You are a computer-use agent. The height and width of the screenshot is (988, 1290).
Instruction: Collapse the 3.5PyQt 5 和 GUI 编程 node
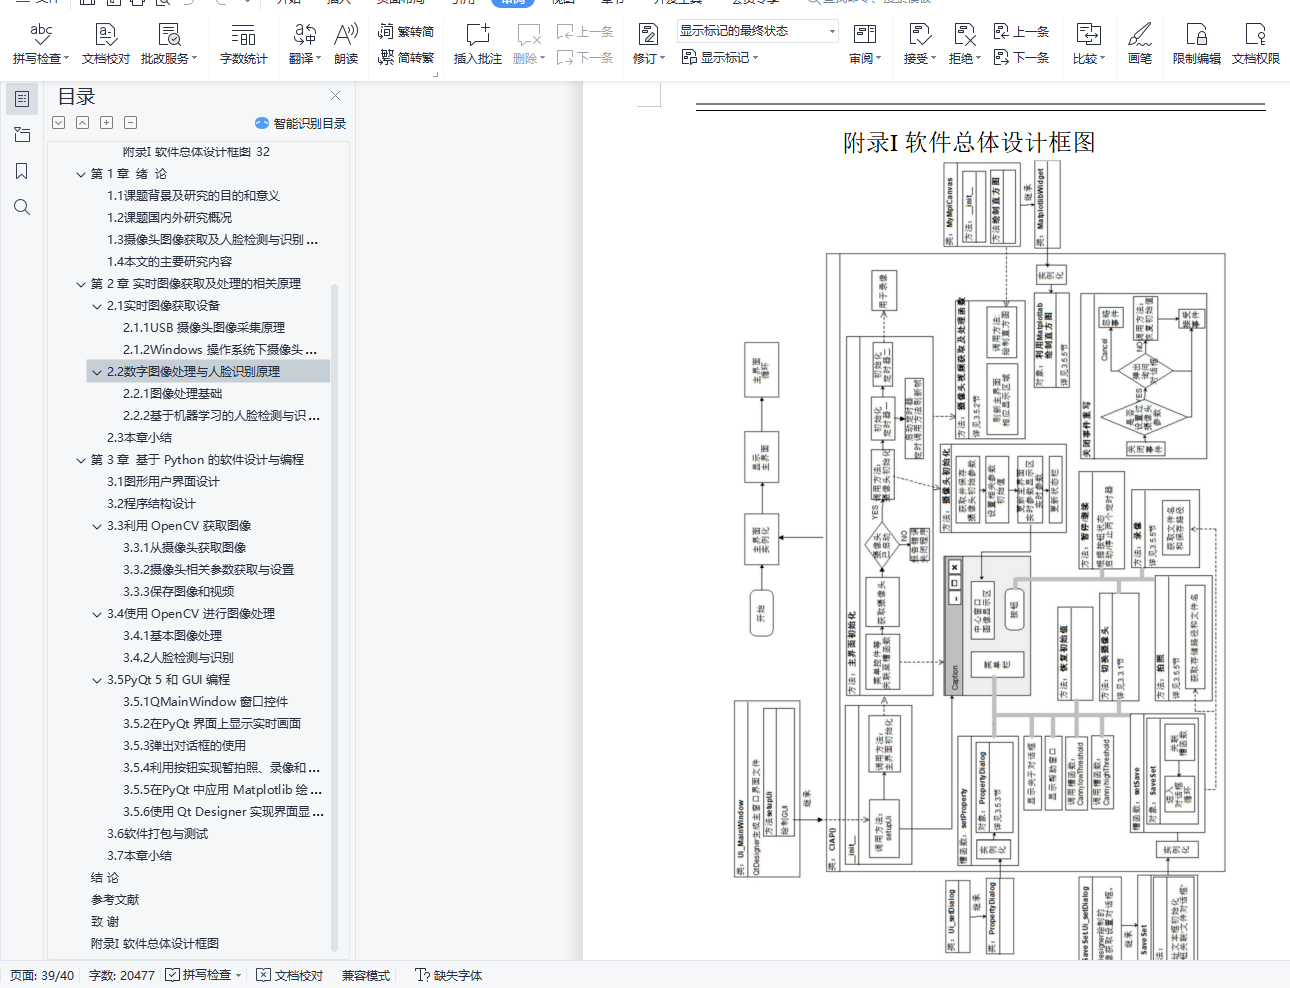tap(97, 680)
